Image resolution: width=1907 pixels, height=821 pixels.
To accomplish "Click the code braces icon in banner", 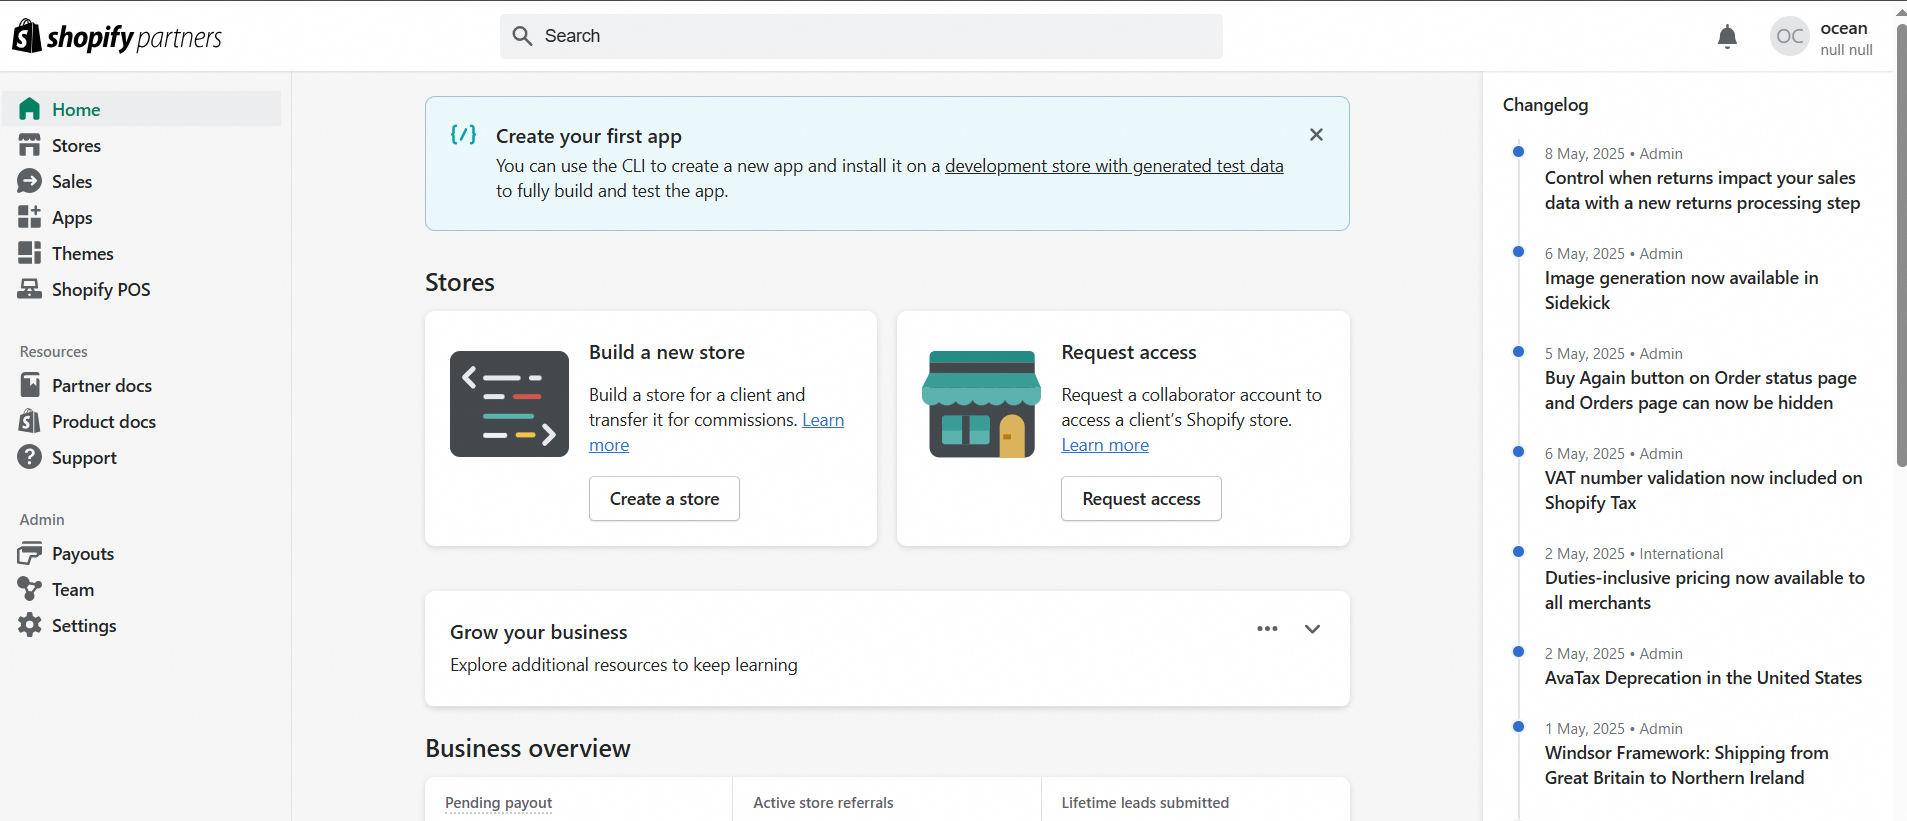I will [x=463, y=135].
